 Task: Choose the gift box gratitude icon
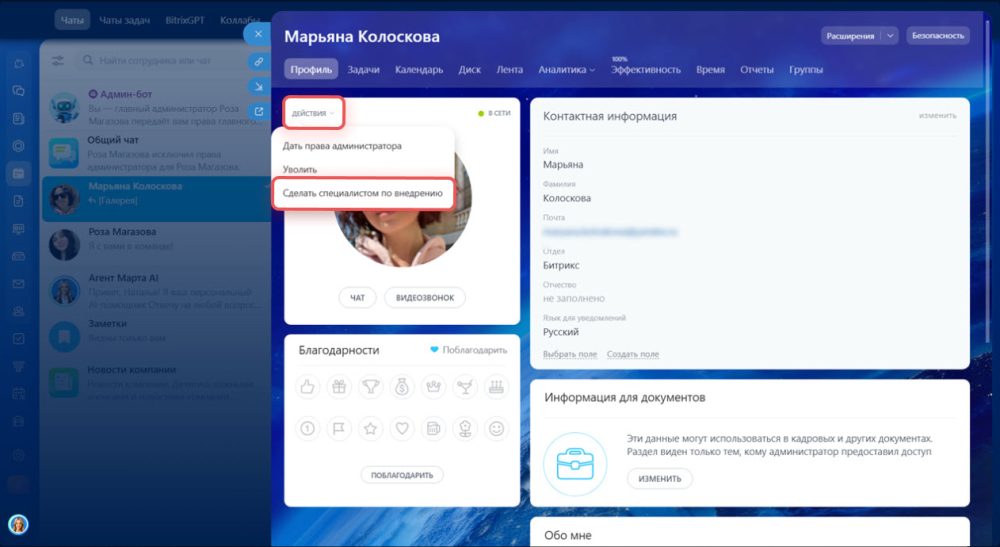coord(339,387)
